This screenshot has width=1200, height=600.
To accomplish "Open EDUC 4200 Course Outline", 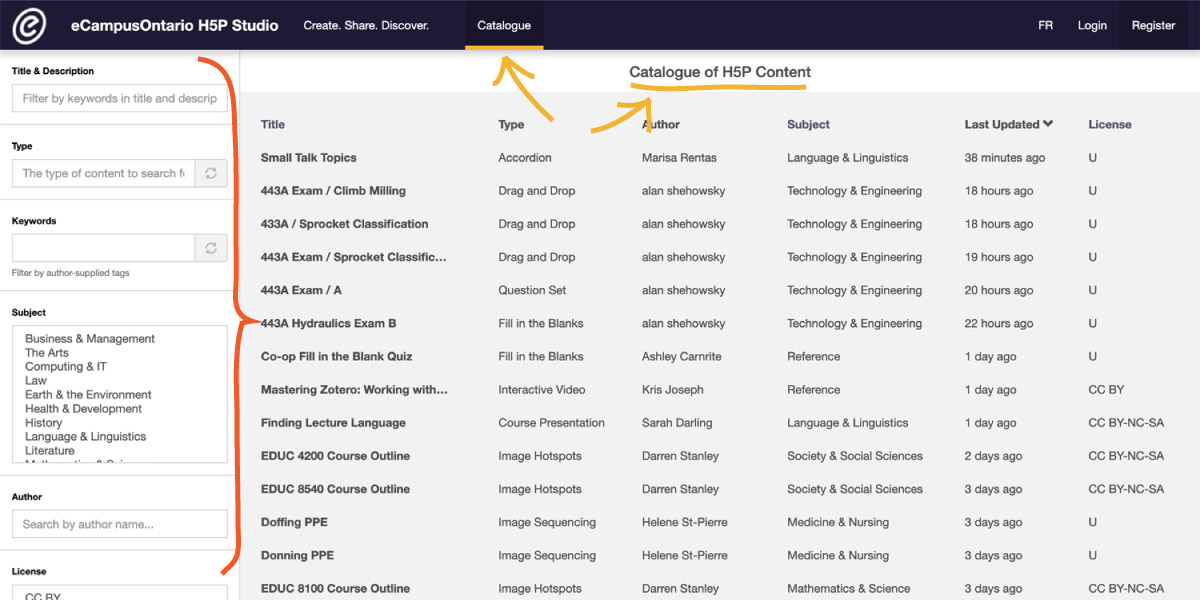I will [x=335, y=456].
